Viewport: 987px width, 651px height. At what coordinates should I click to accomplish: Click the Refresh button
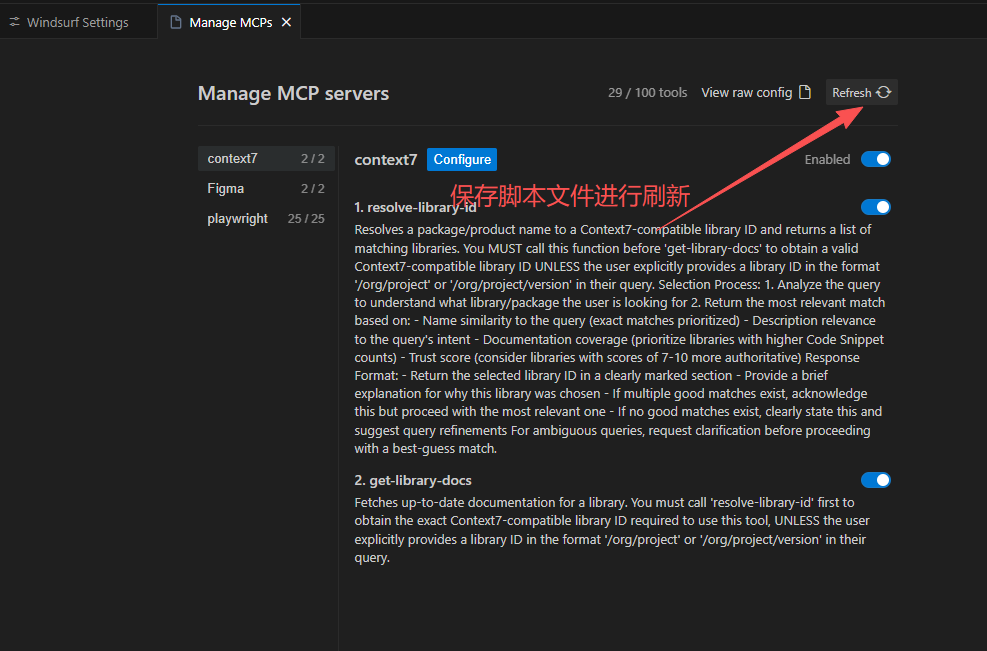click(x=861, y=93)
